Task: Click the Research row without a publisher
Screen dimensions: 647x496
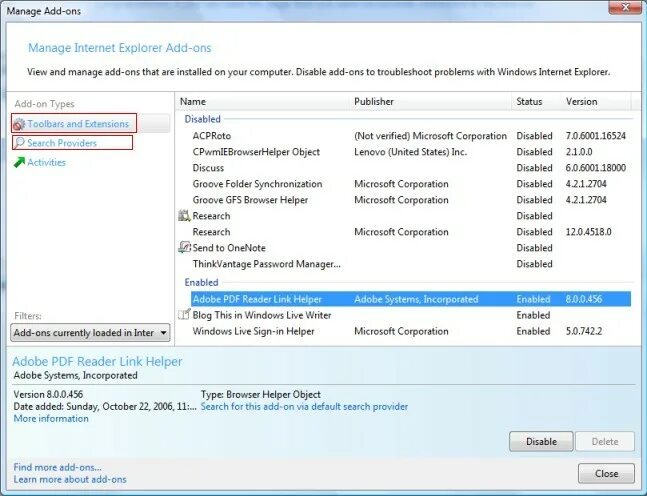Action: click(404, 216)
